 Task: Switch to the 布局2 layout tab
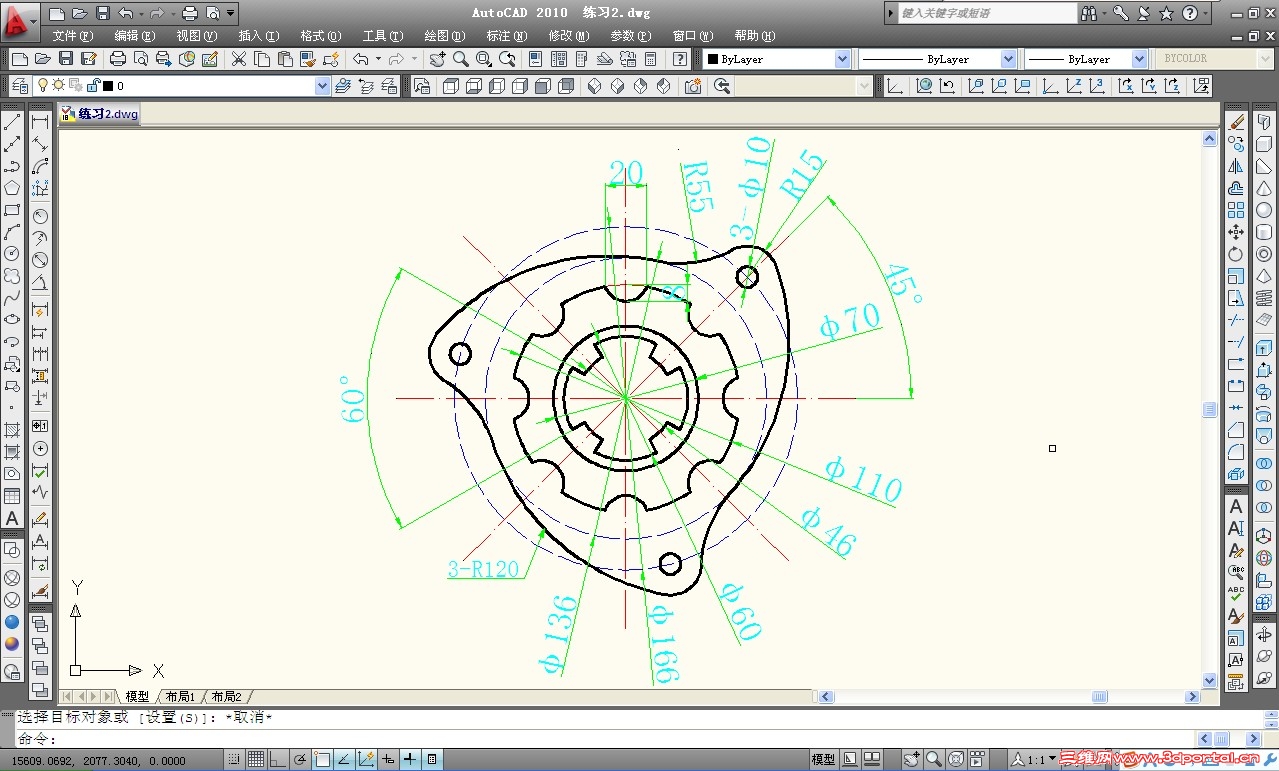point(226,697)
